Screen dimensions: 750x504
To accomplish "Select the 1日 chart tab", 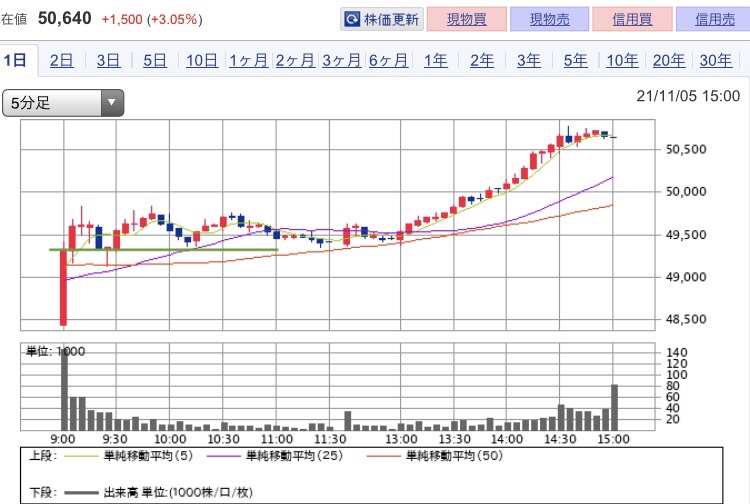I will 15,61.
